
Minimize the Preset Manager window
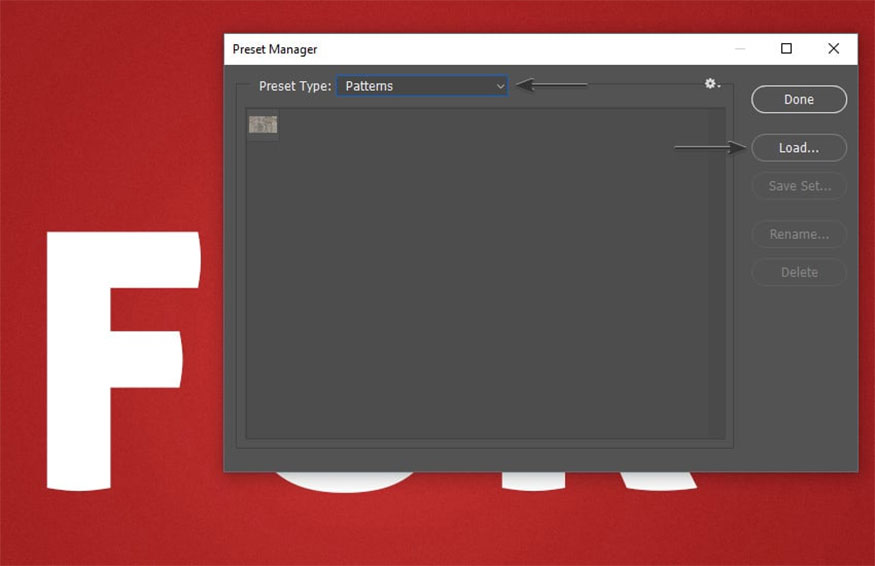[x=740, y=49]
